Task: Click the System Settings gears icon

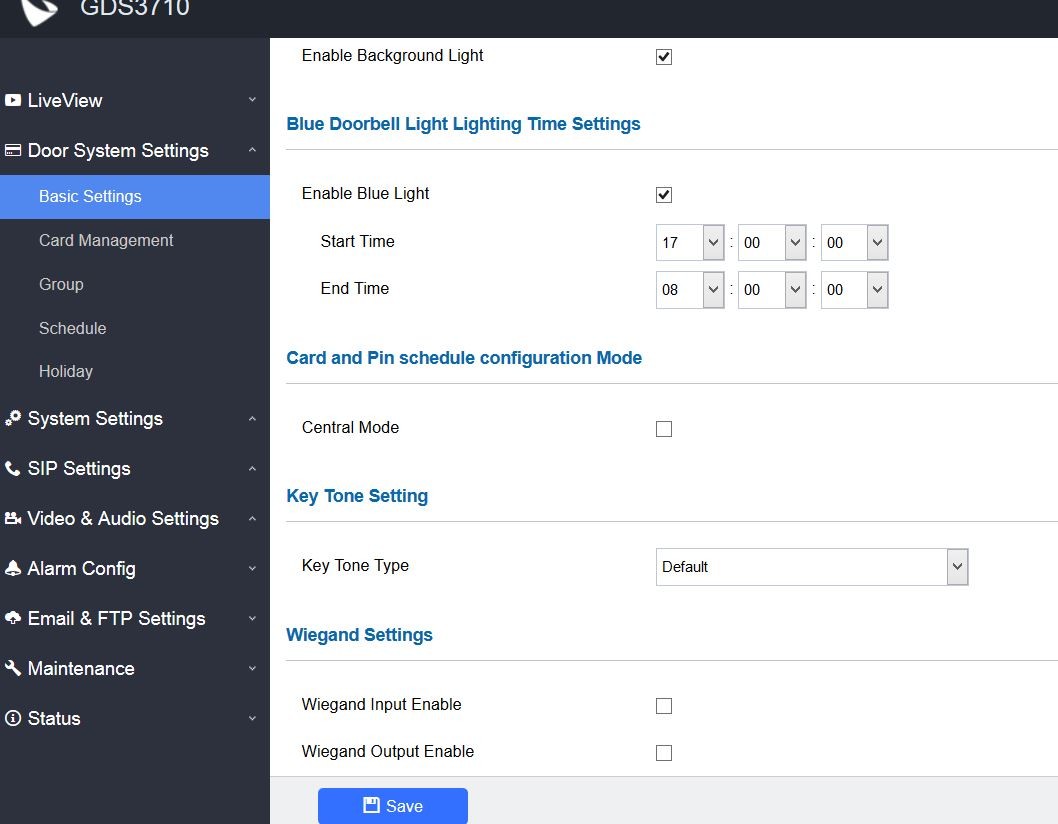Action: [13, 419]
